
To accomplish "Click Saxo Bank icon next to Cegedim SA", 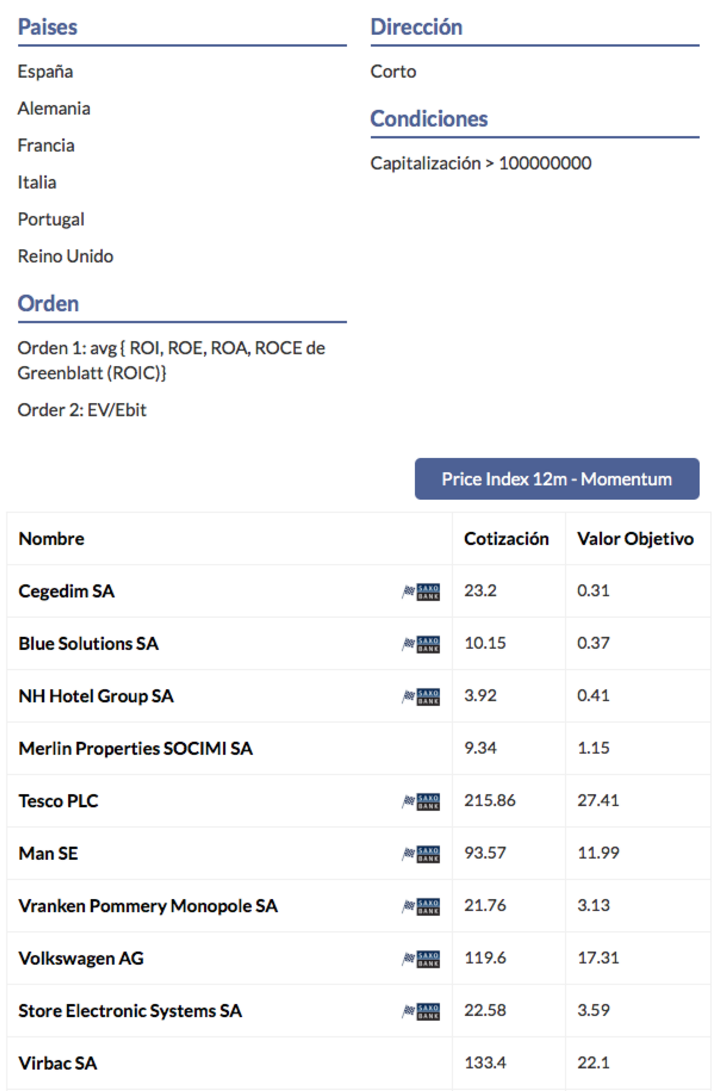I will point(421,591).
